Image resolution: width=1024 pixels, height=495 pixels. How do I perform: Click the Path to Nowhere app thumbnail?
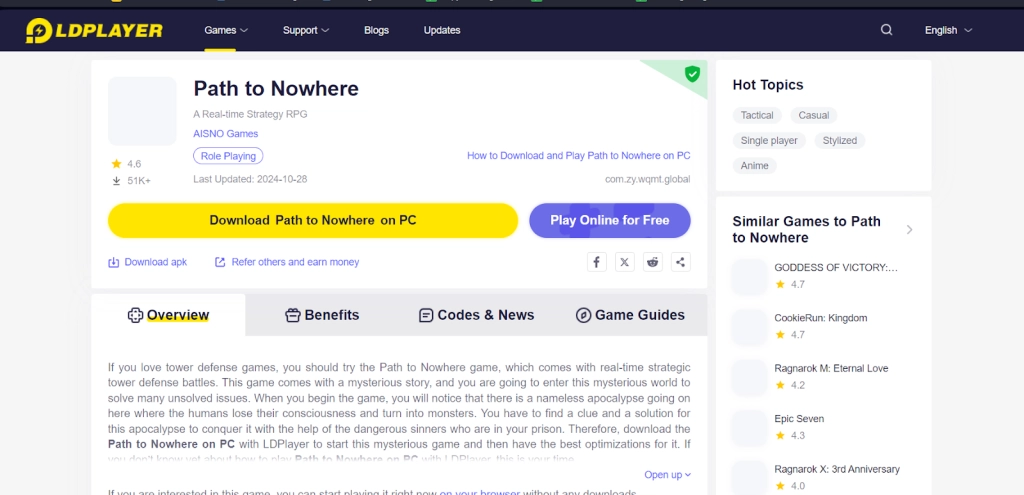point(142,111)
